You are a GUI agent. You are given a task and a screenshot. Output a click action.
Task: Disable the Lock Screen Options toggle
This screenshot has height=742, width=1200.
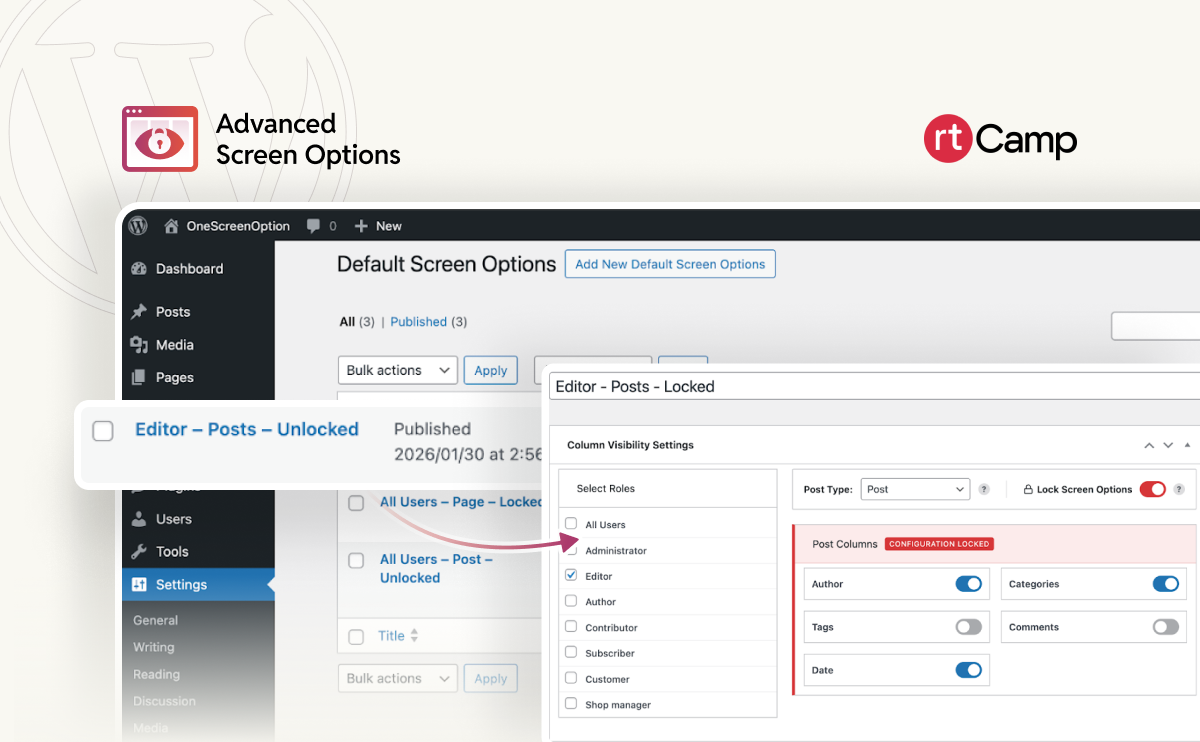(1152, 489)
